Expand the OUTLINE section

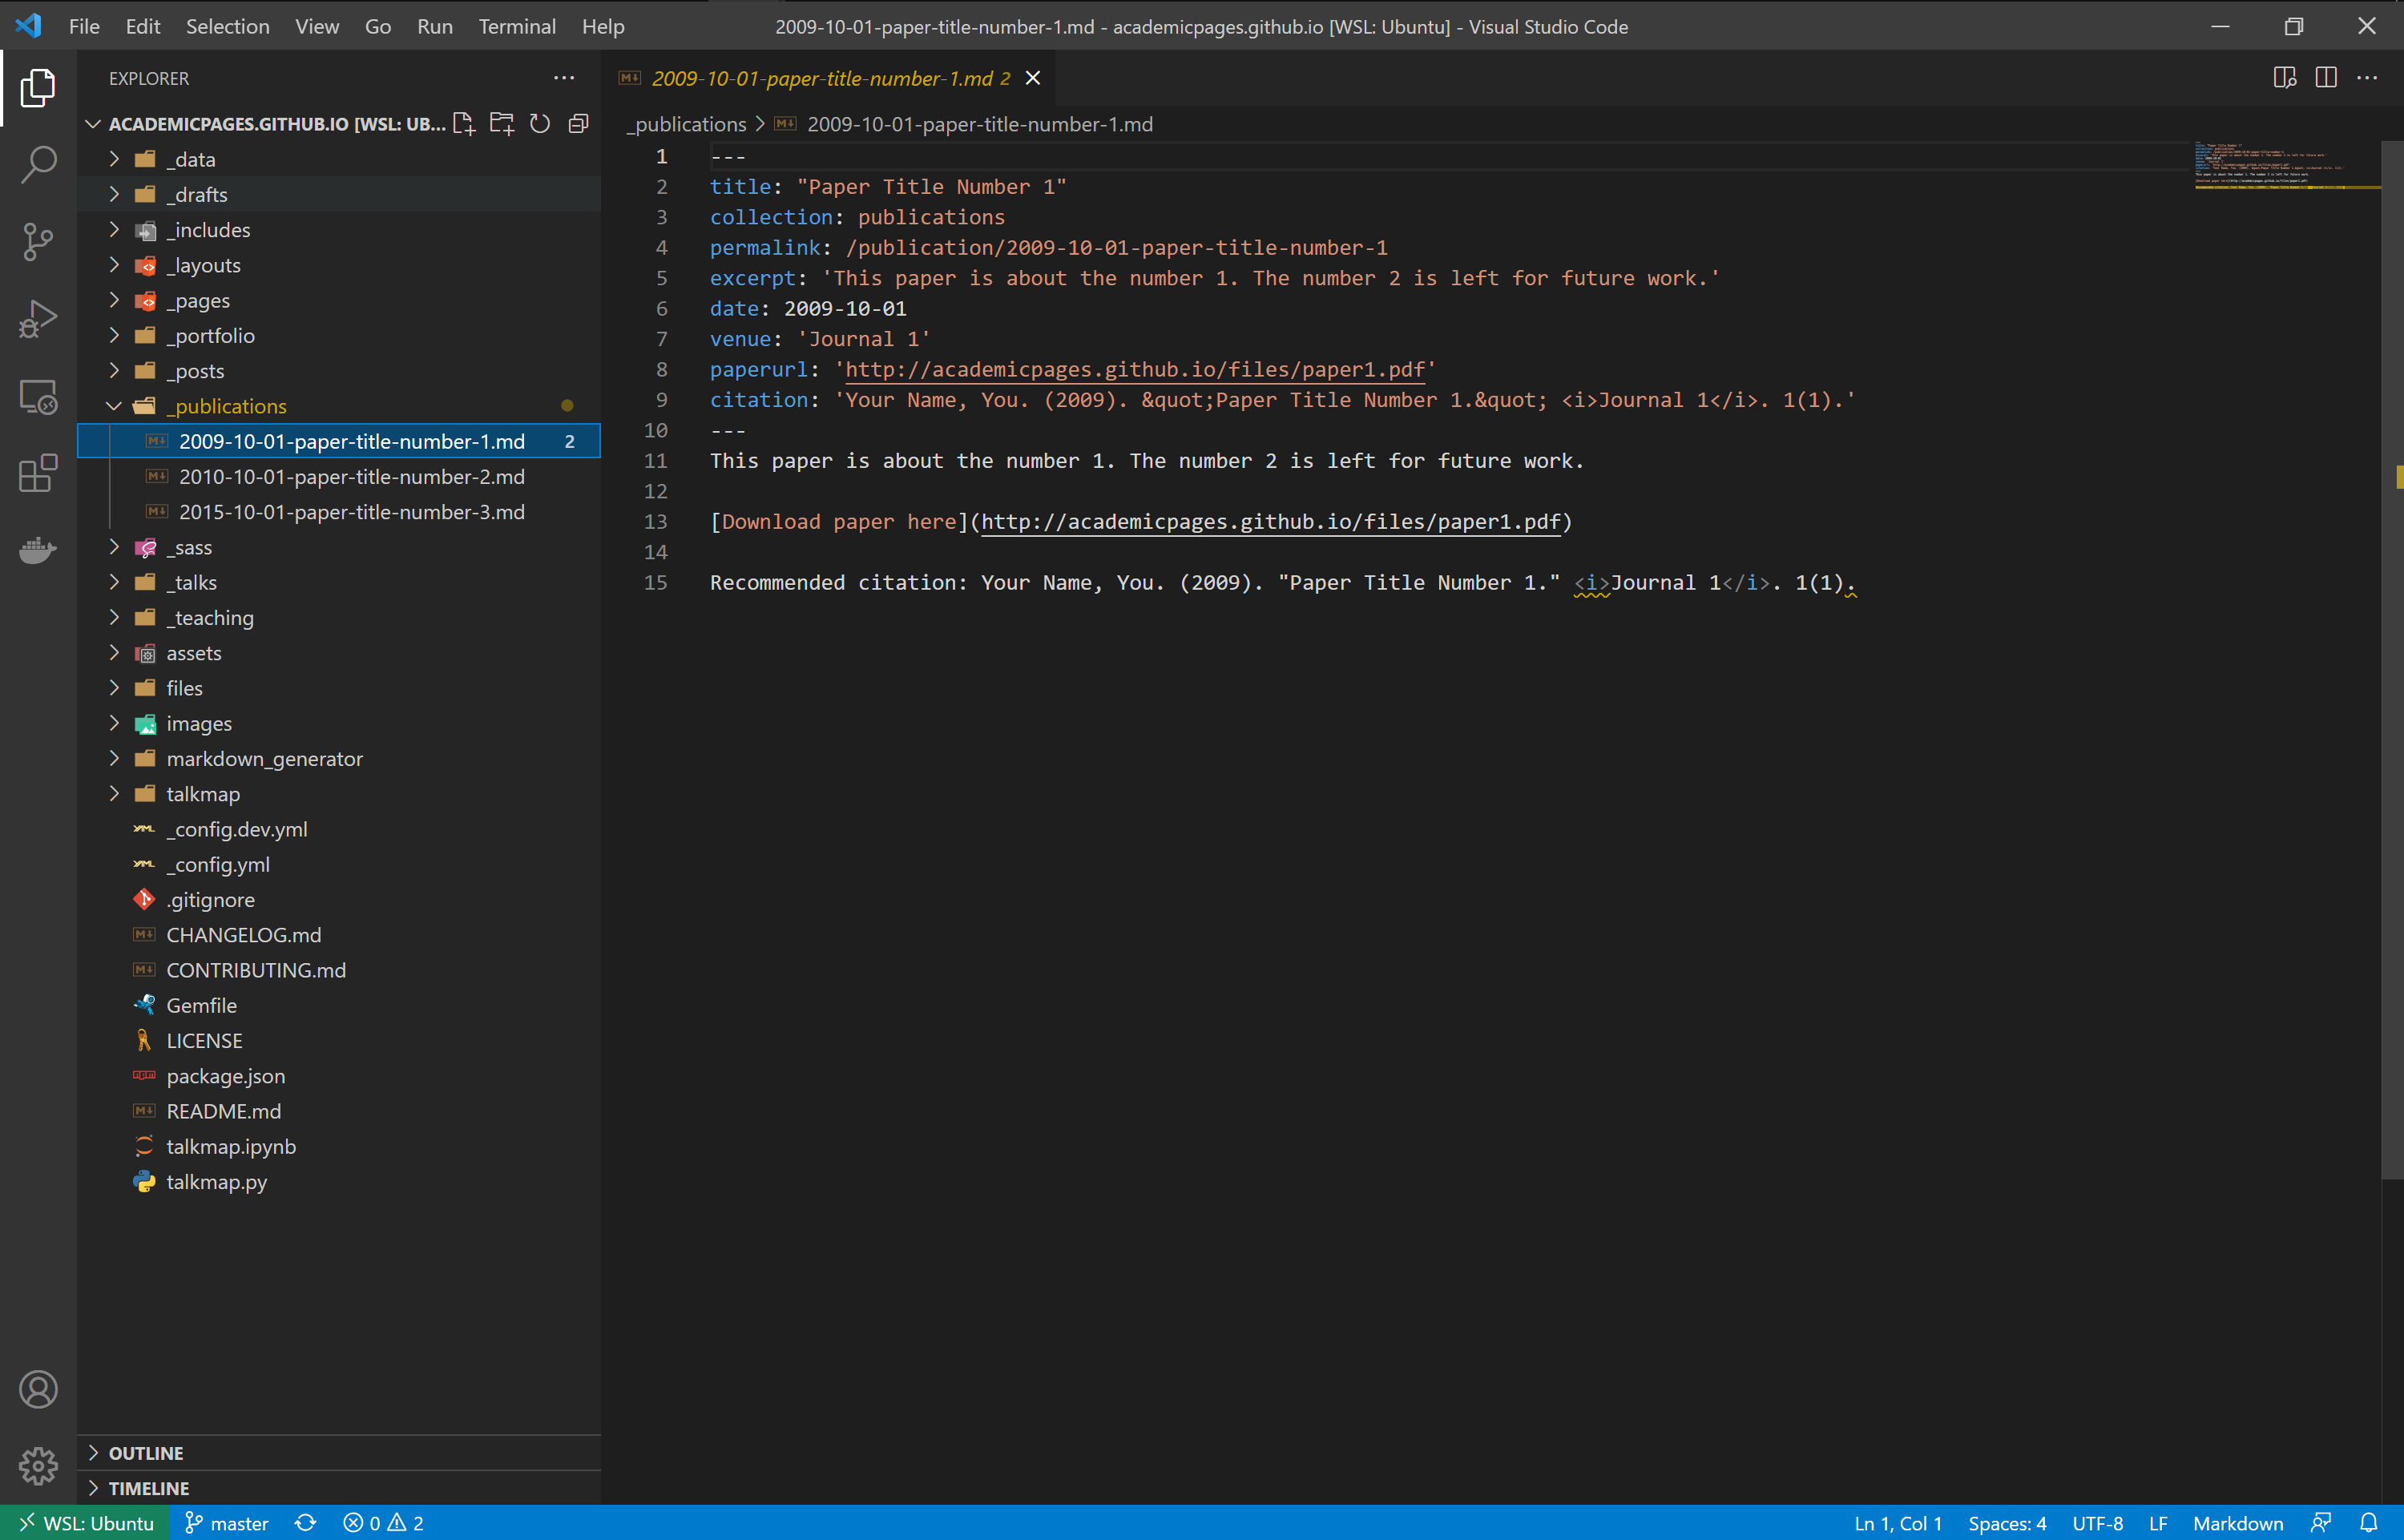pos(146,1453)
